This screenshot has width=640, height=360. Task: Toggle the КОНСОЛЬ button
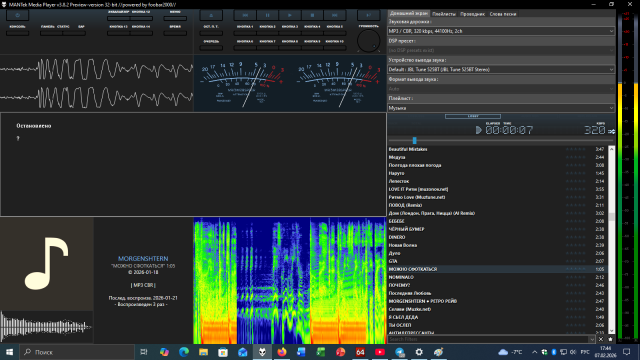tap(18, 33)
